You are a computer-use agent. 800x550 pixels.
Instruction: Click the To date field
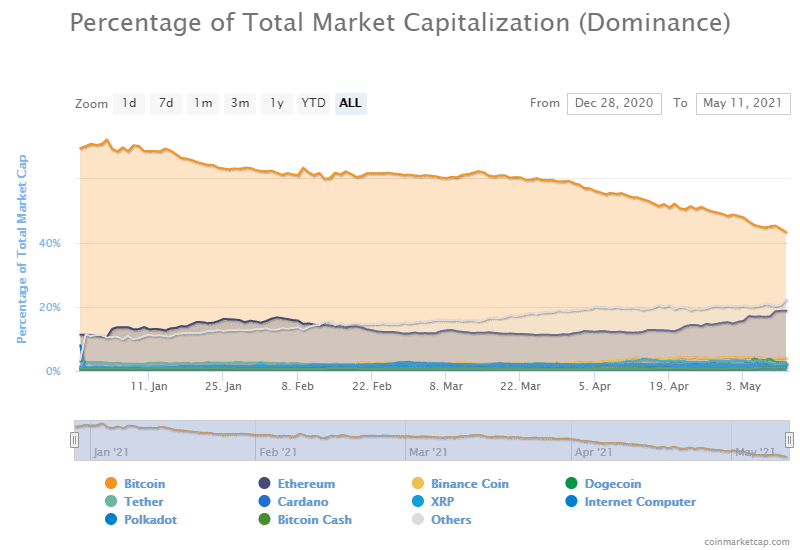[743, 104]
